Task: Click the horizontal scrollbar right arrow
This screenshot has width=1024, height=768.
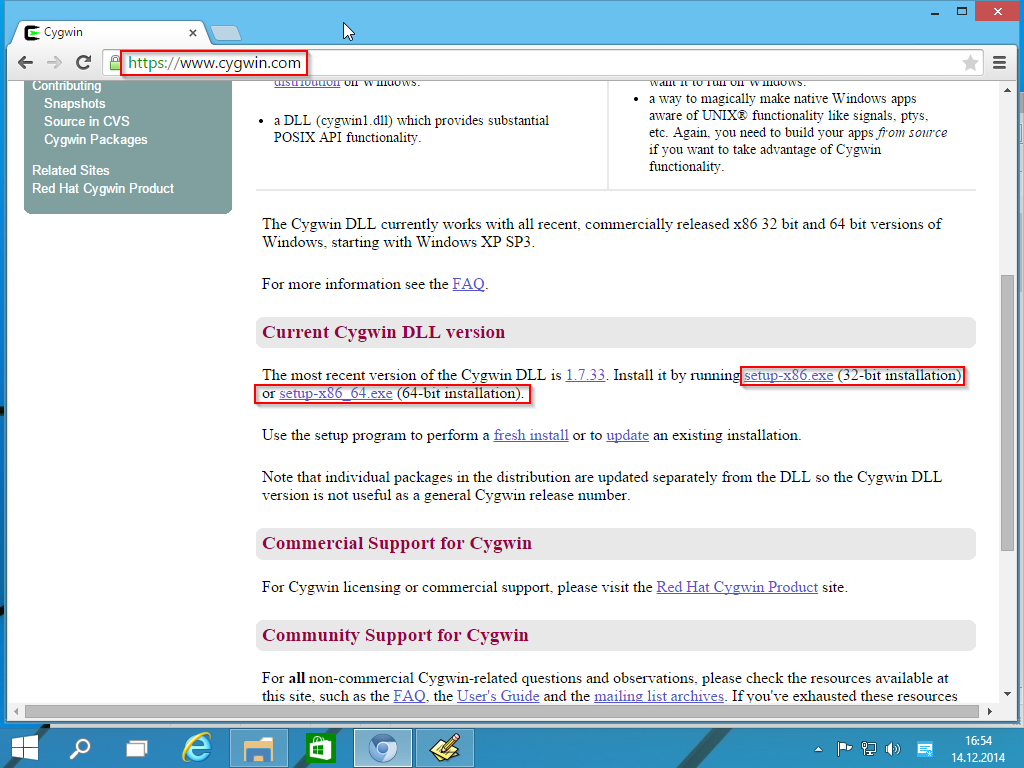Action: click(x=990, y=711)
